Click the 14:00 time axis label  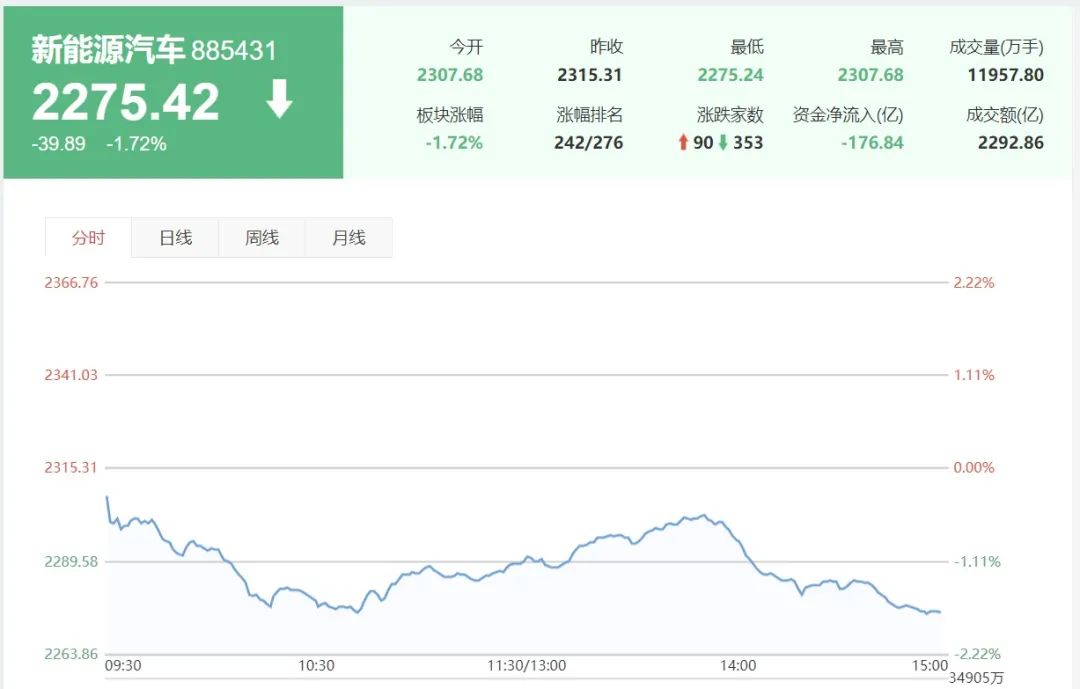pos(738,666)
